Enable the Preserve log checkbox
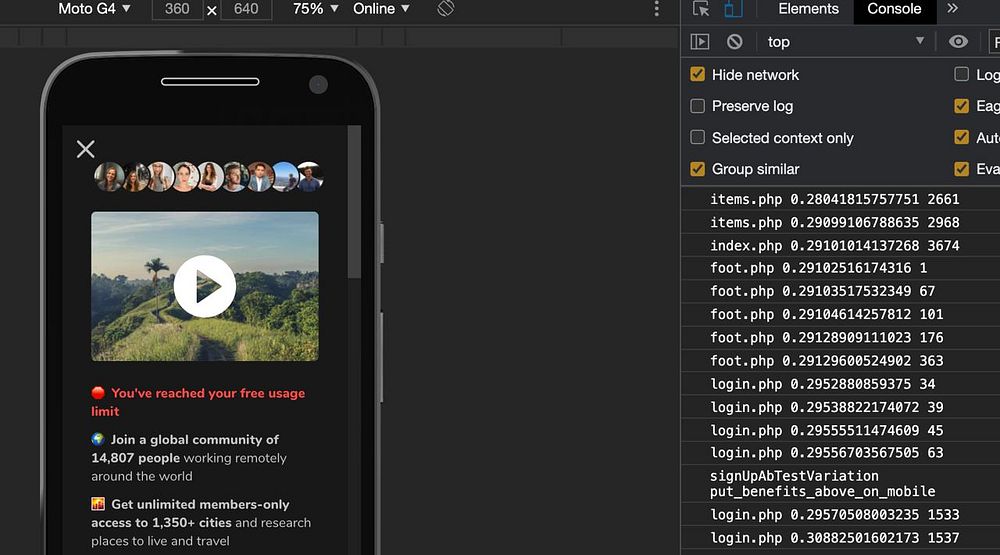Screen dimensions: 1000x555 698,106
